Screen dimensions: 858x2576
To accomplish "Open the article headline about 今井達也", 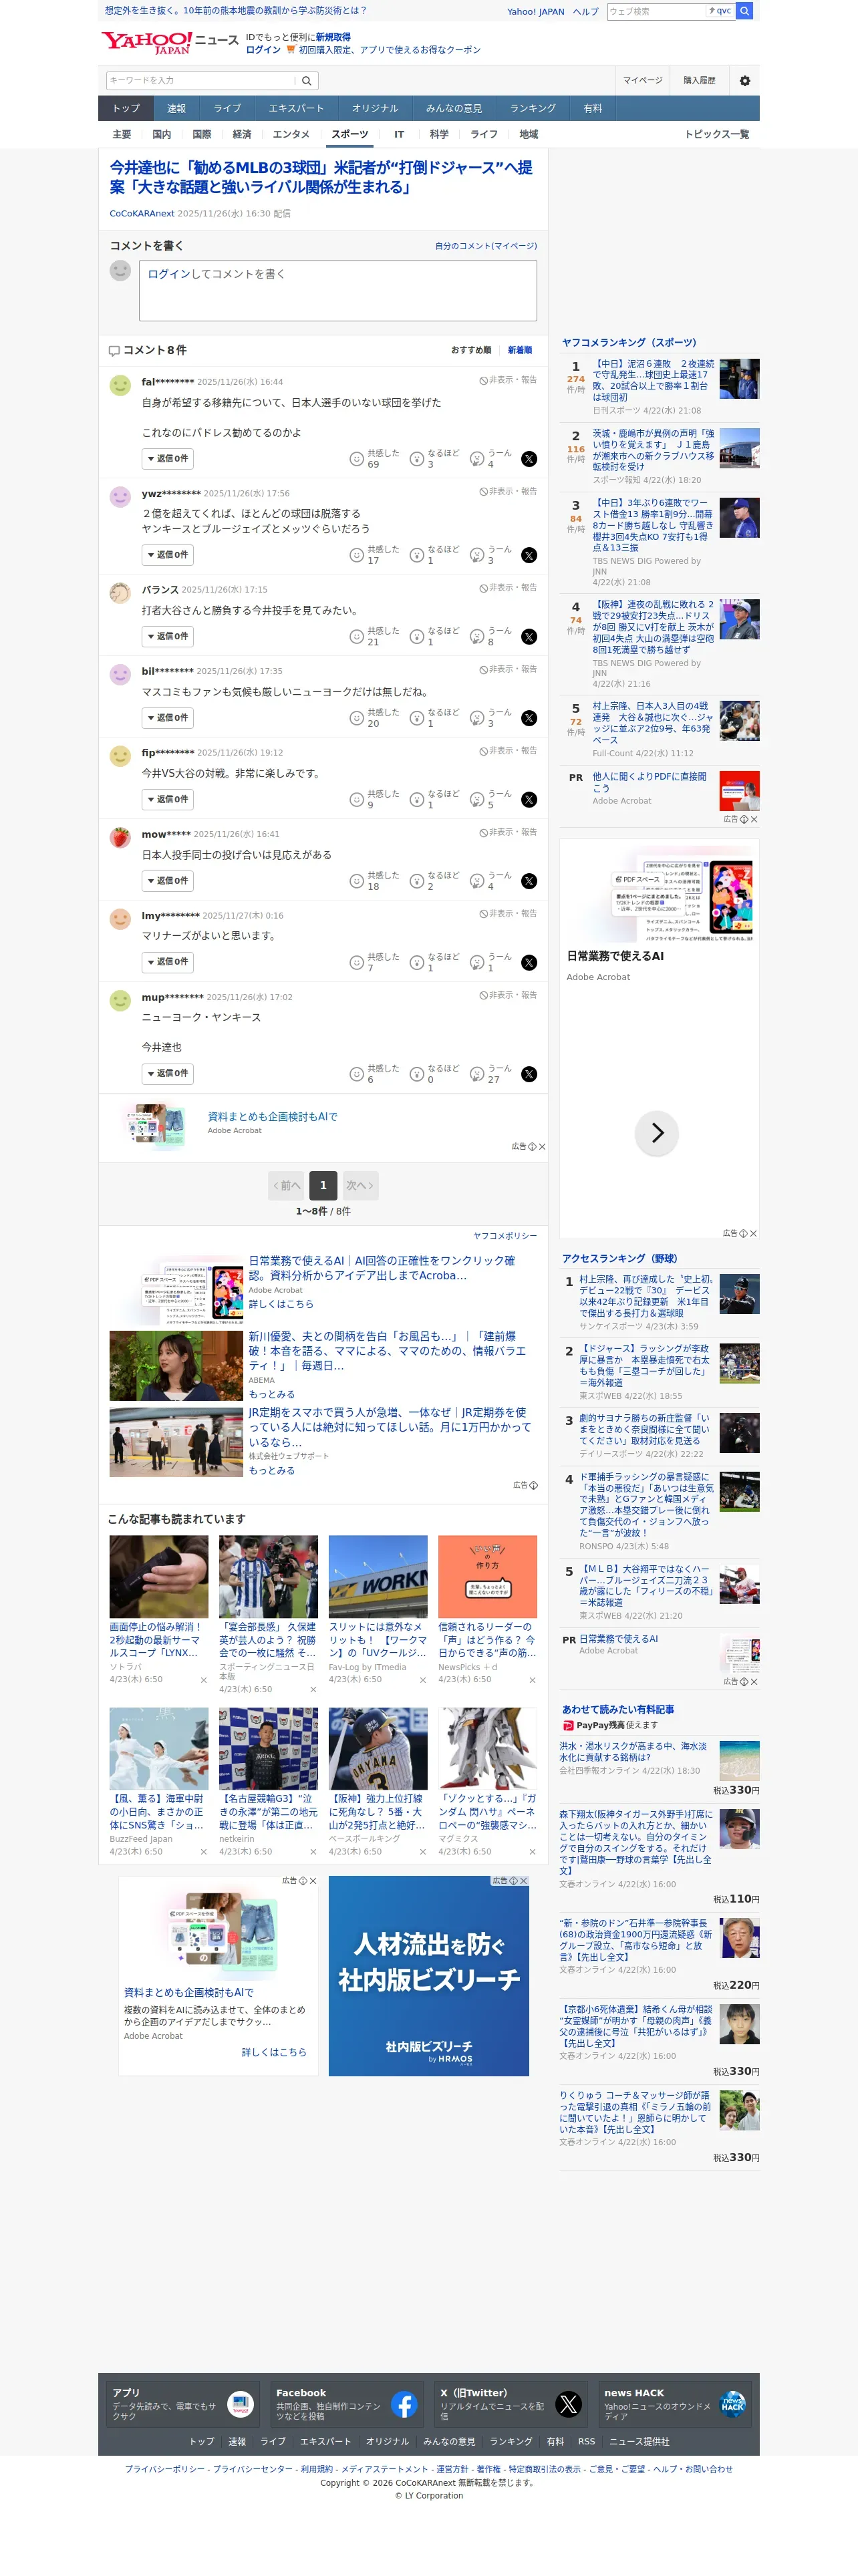I will [321, 177].
